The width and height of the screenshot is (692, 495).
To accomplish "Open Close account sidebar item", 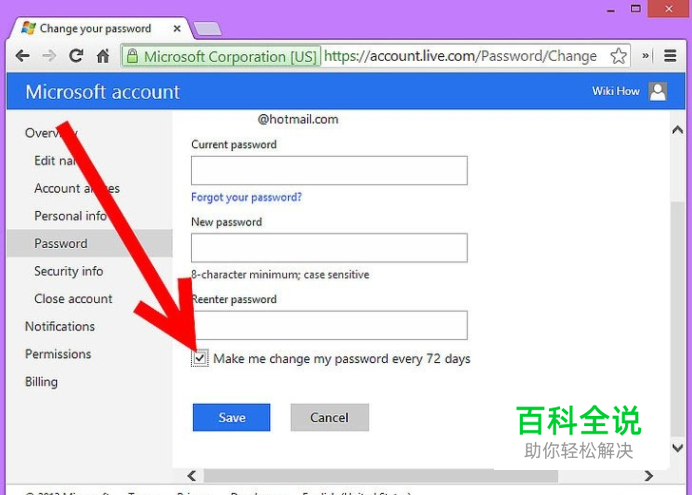I will coord(73,299).
